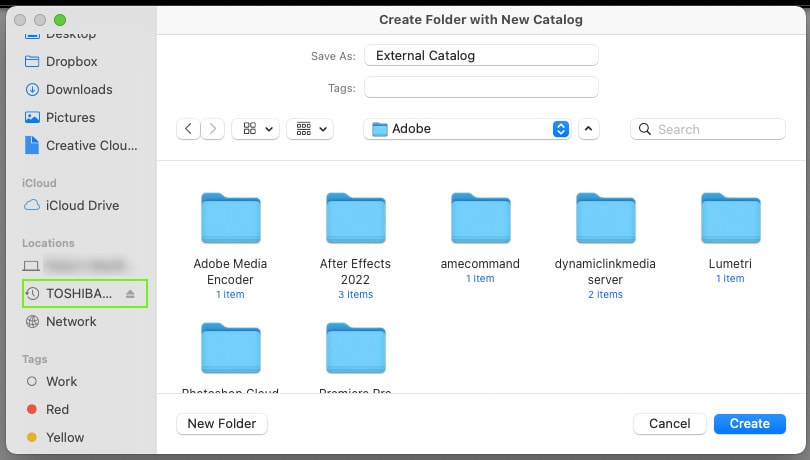Select the dynamiclinkmediaserver folder

(x=605, y=218)
